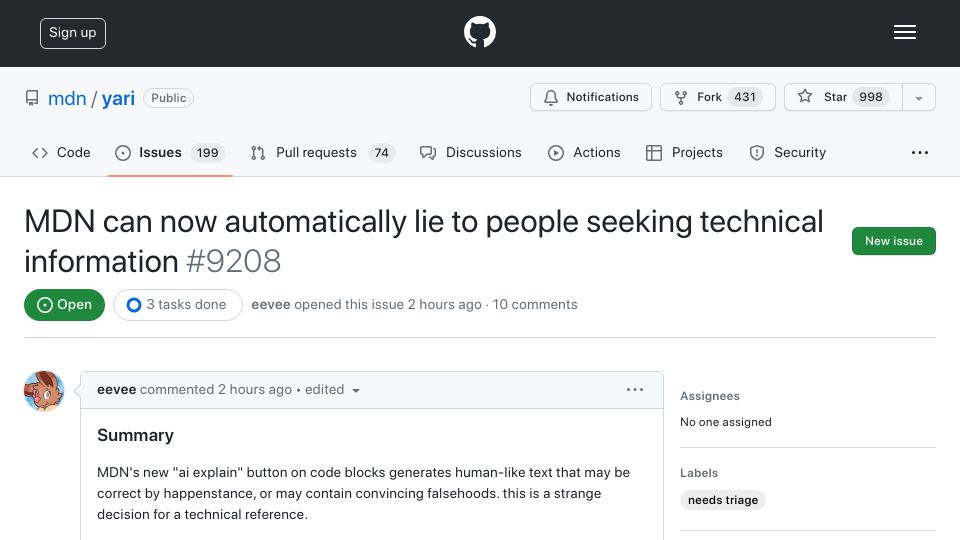Click the Actions play circle icon
Viewport: 960px width, 540px height.
[x=555, y=153]
